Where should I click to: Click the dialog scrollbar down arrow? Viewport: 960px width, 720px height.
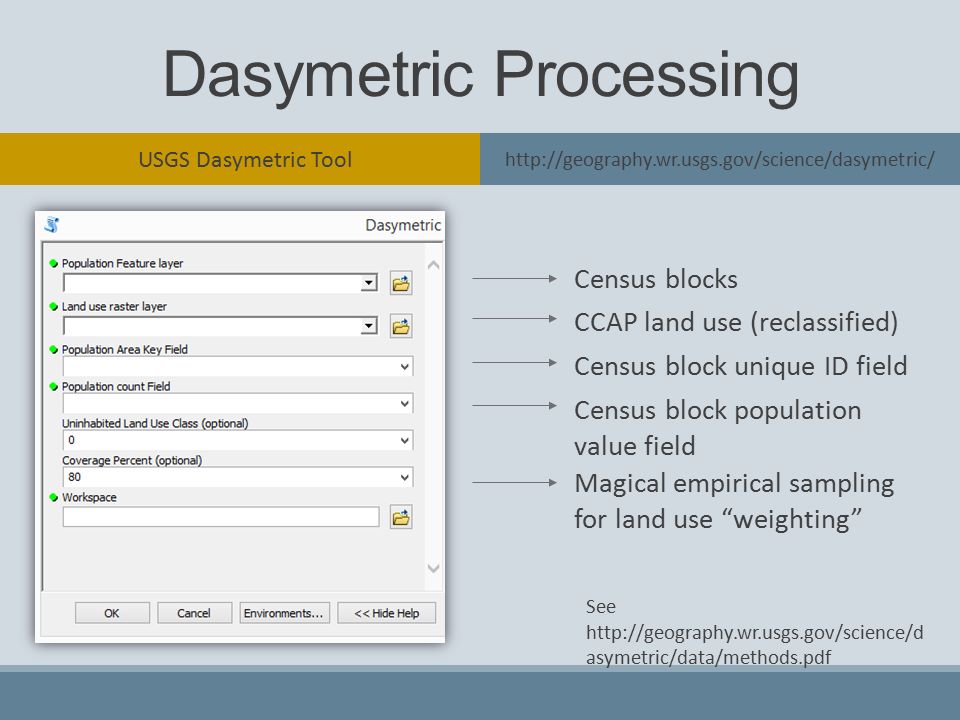click(433, 568)
